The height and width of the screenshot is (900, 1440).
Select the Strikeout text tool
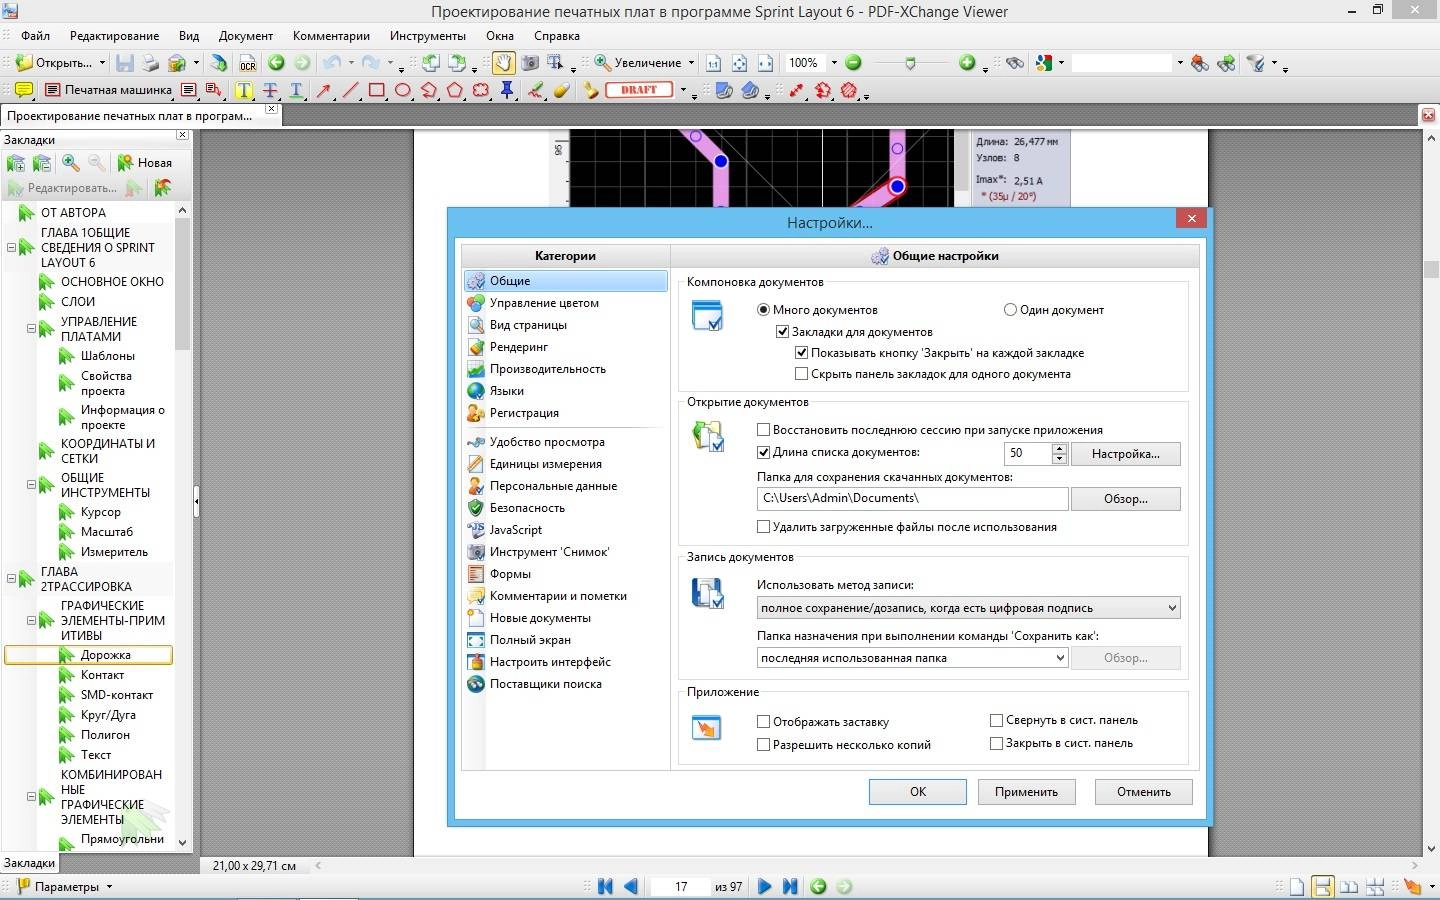click(270, 90)
